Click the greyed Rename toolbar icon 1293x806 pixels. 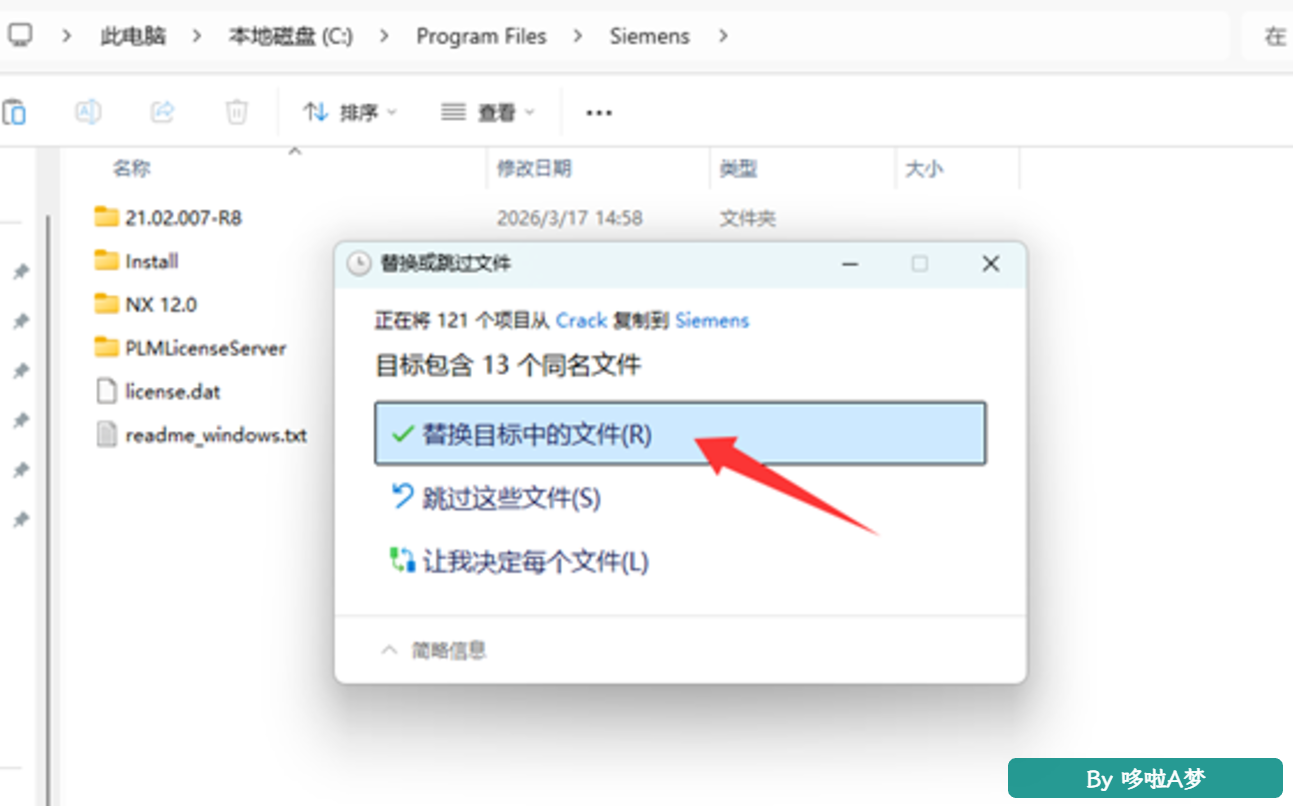(88, 112)
